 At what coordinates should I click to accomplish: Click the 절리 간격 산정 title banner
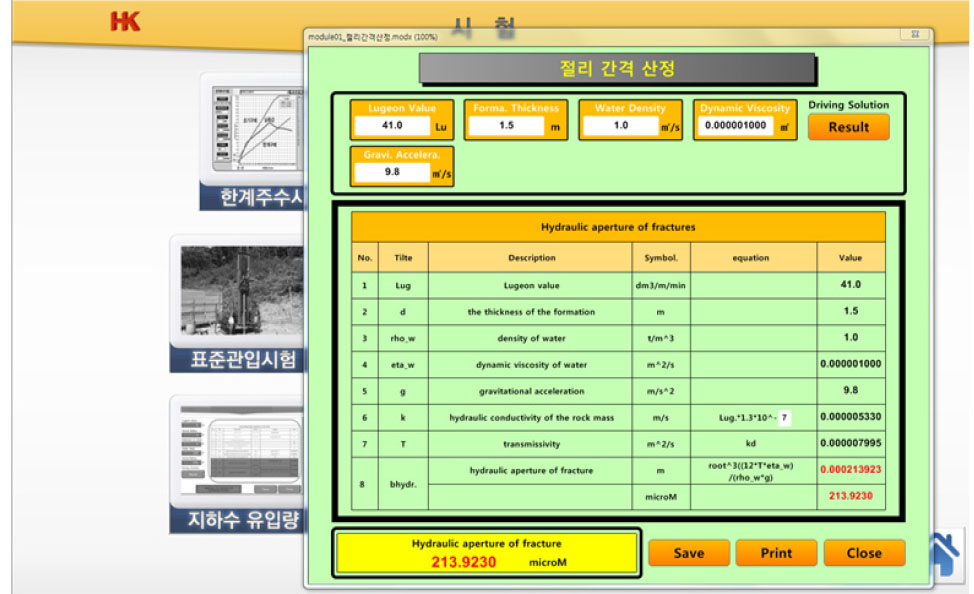pyautogui.click(x=617, y=68)
